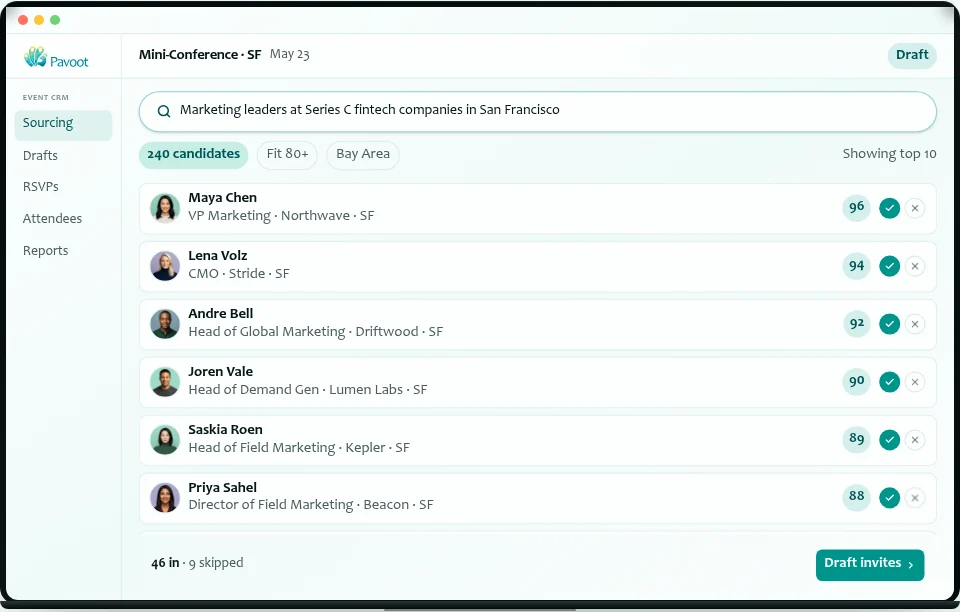Click Lena Volz's fit score 94
Image resolution: width=960 pixels, height=612 pixels.
(856, 266)
